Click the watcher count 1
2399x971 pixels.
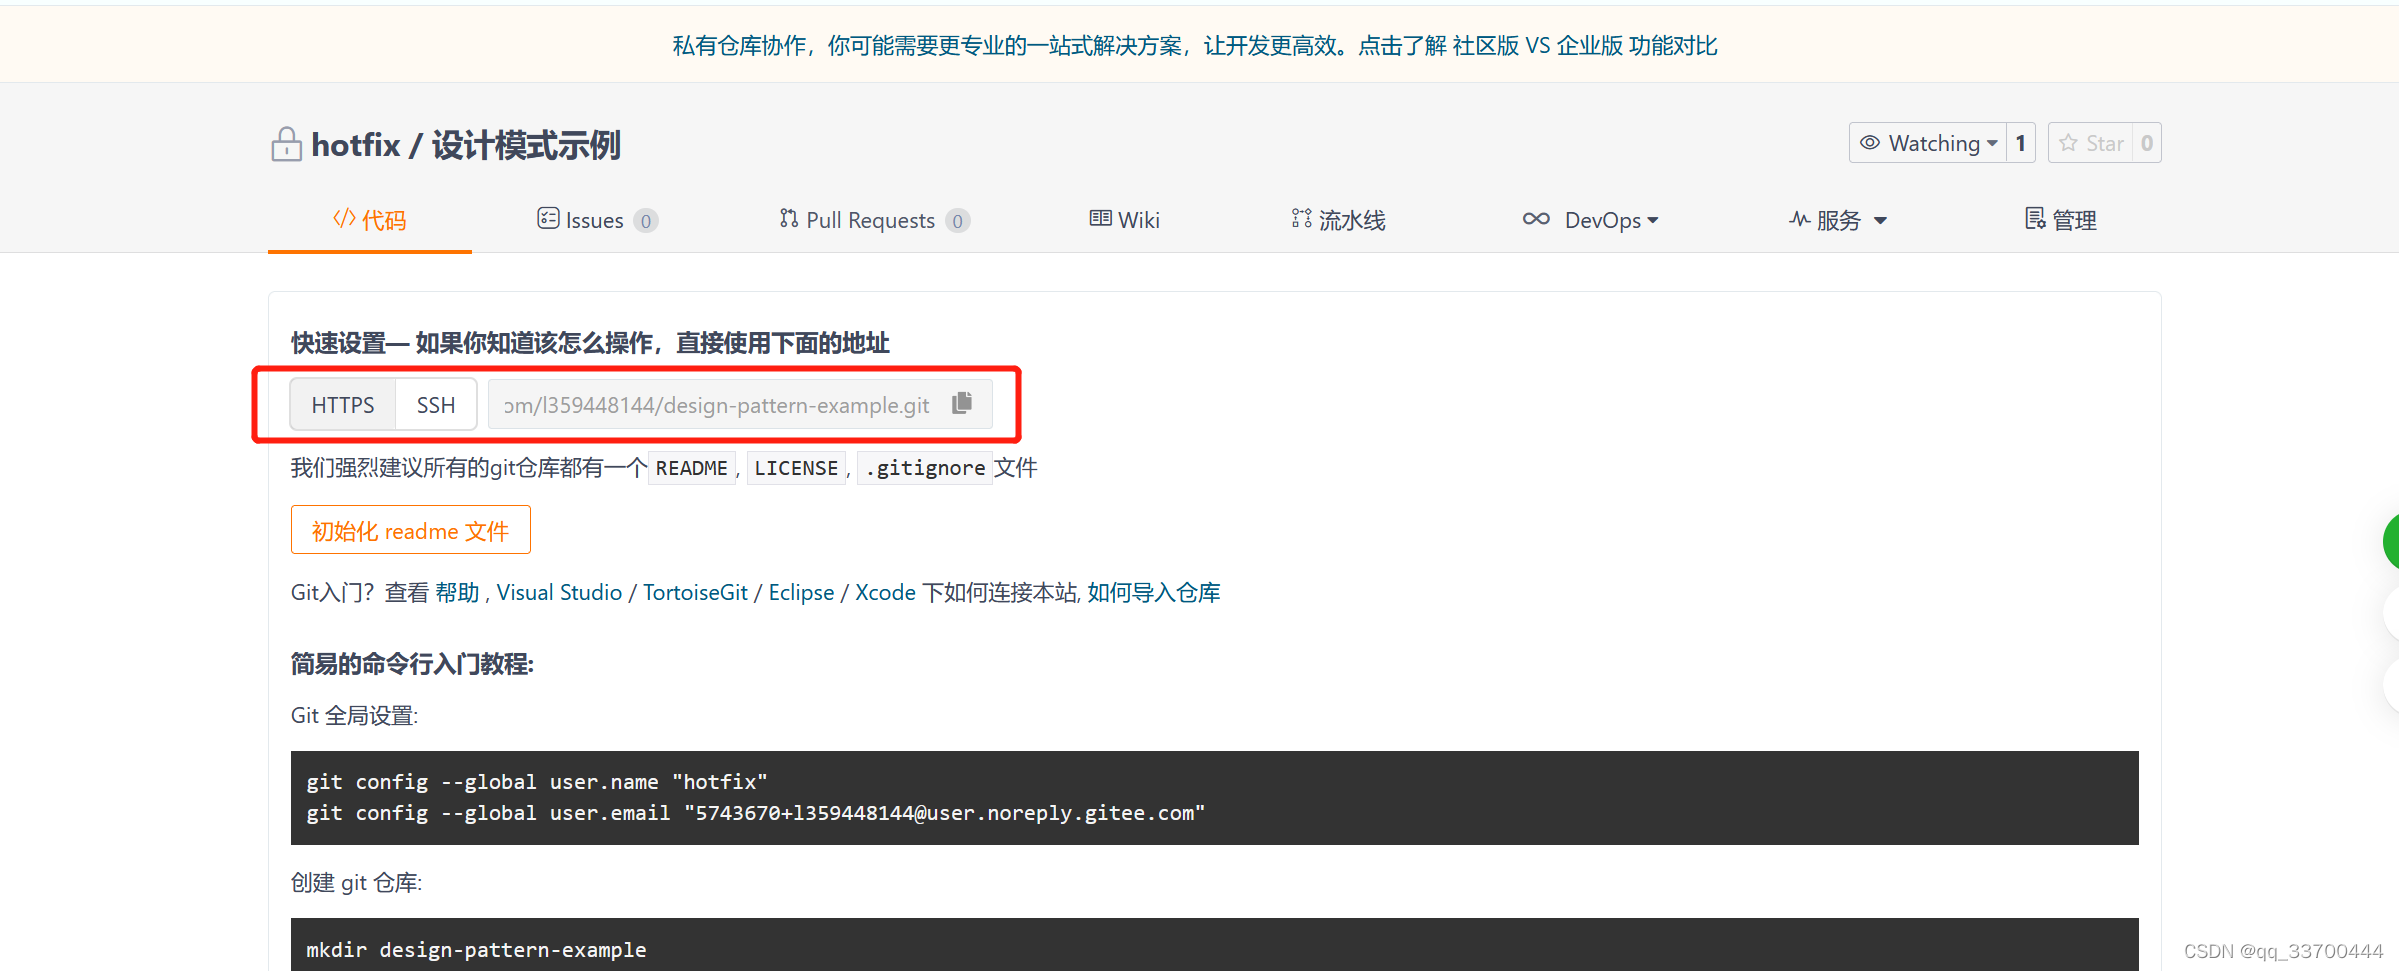point(2021,143)
